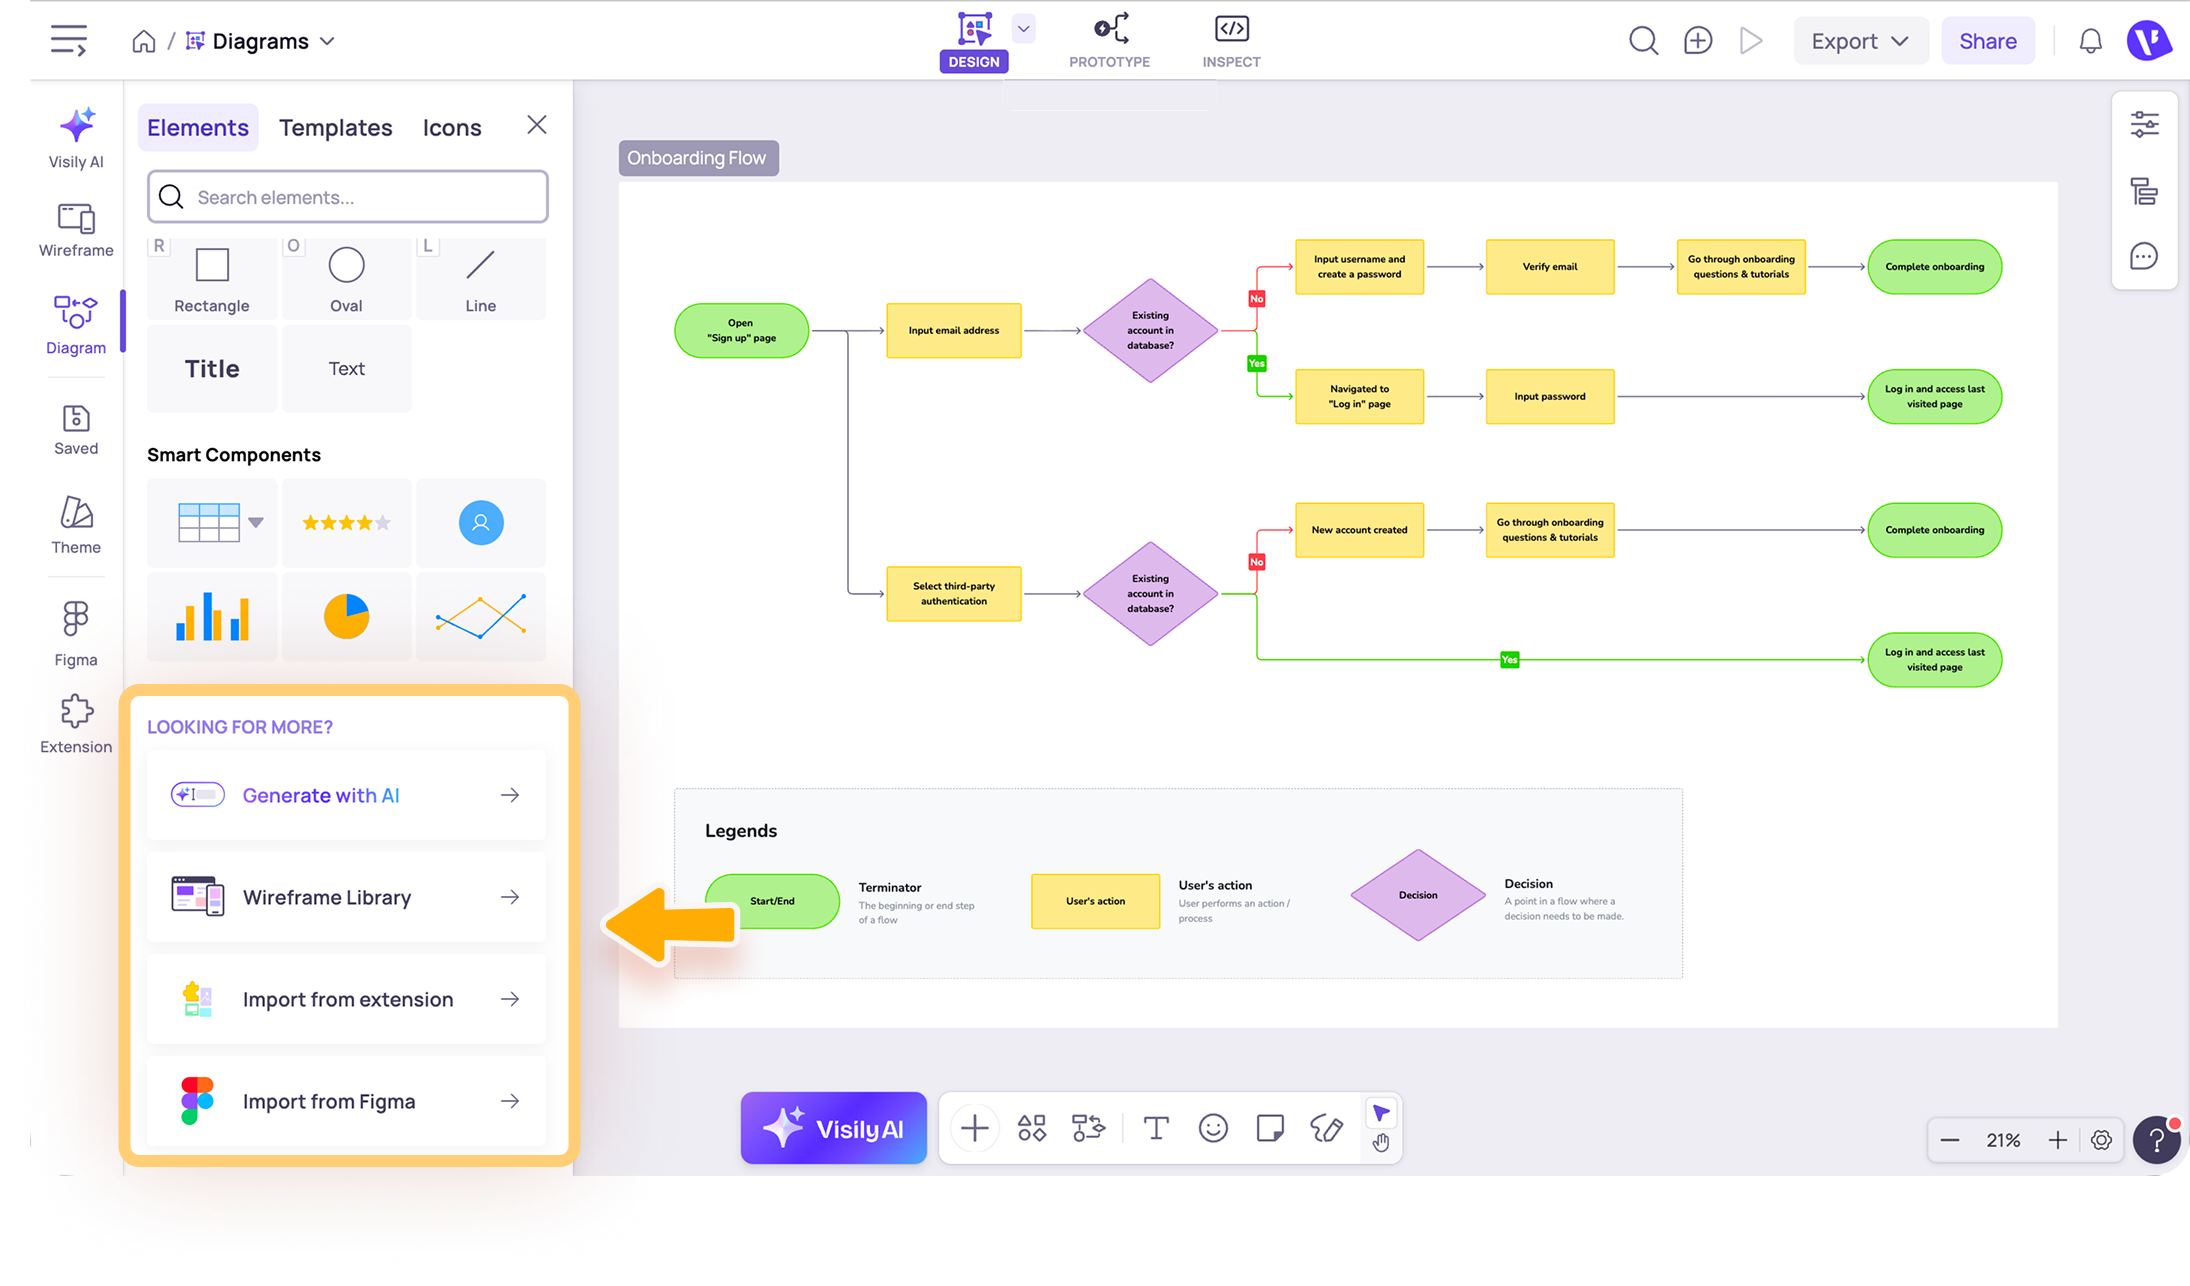Switch to Design mode

click(974, 42)
